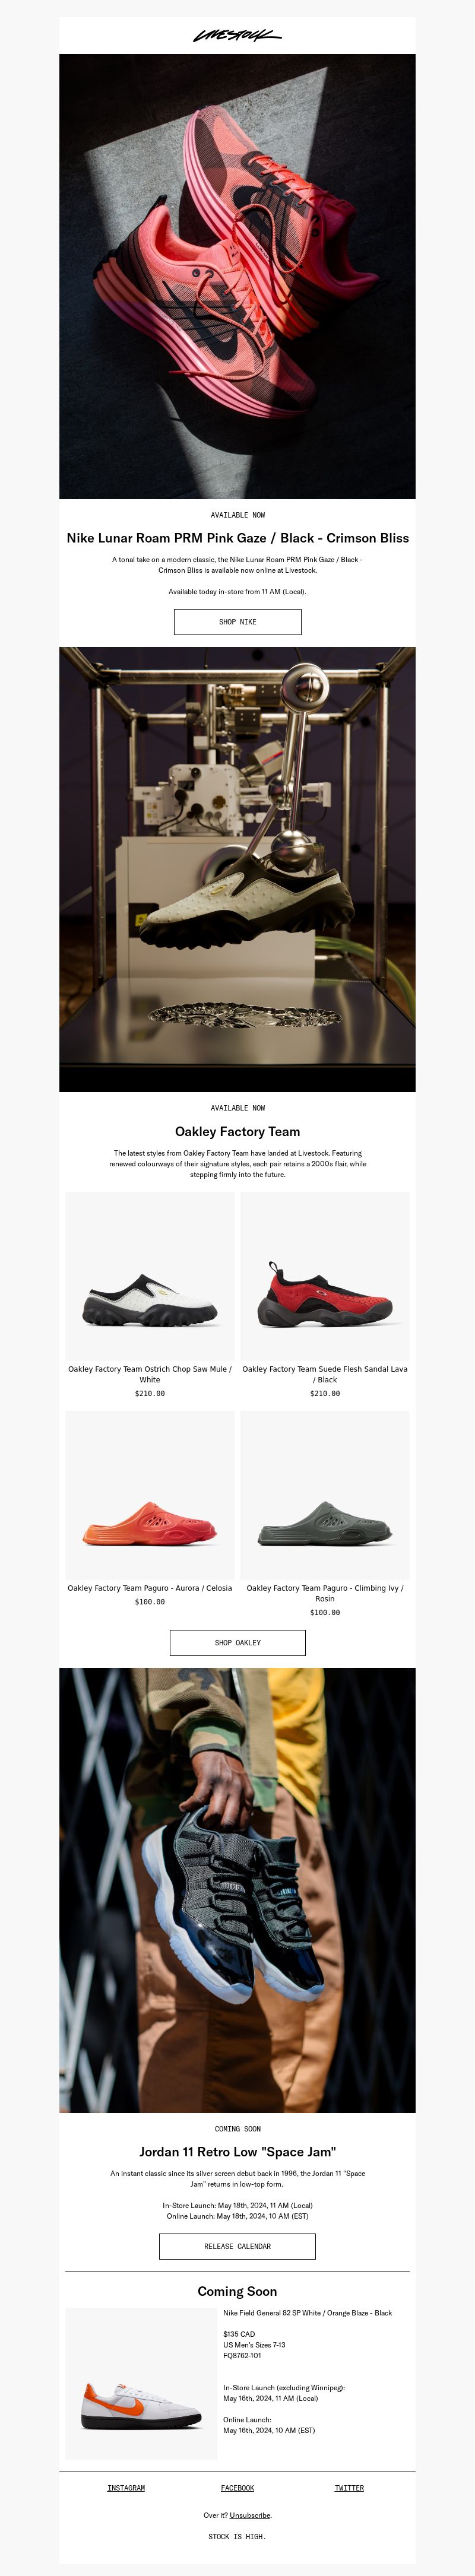Click the Jordan 11 Retro Low headline

tap(237, 2152)
